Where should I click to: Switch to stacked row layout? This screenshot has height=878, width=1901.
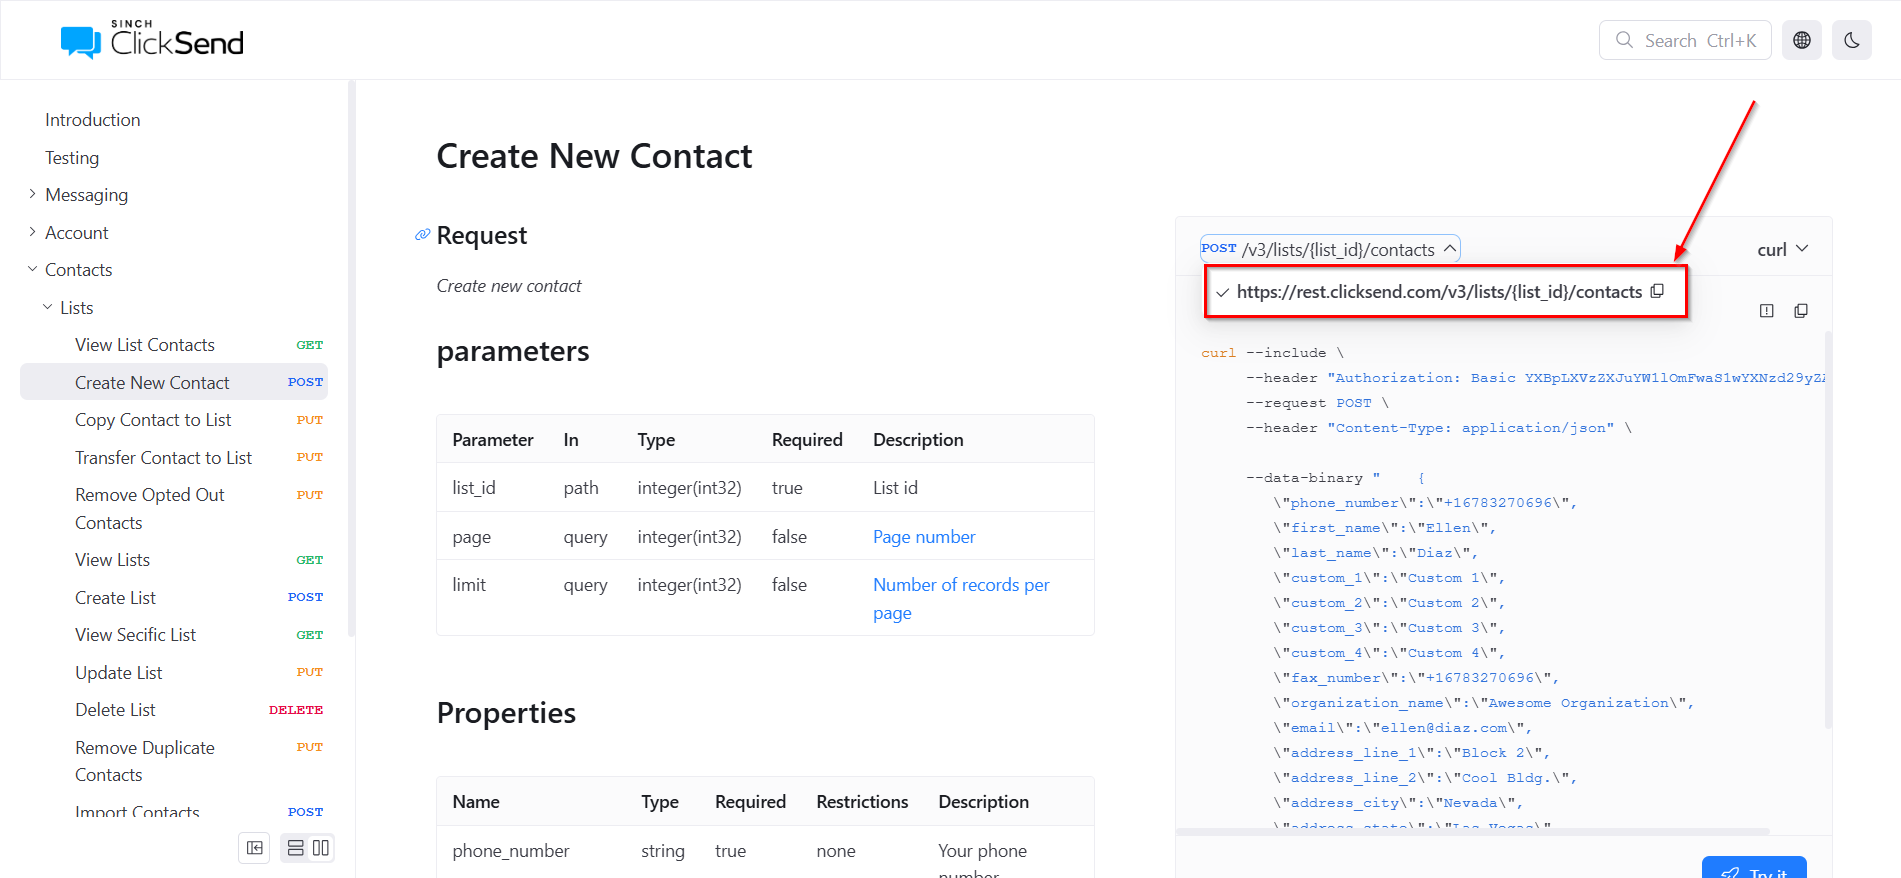(x=296, y=848)
